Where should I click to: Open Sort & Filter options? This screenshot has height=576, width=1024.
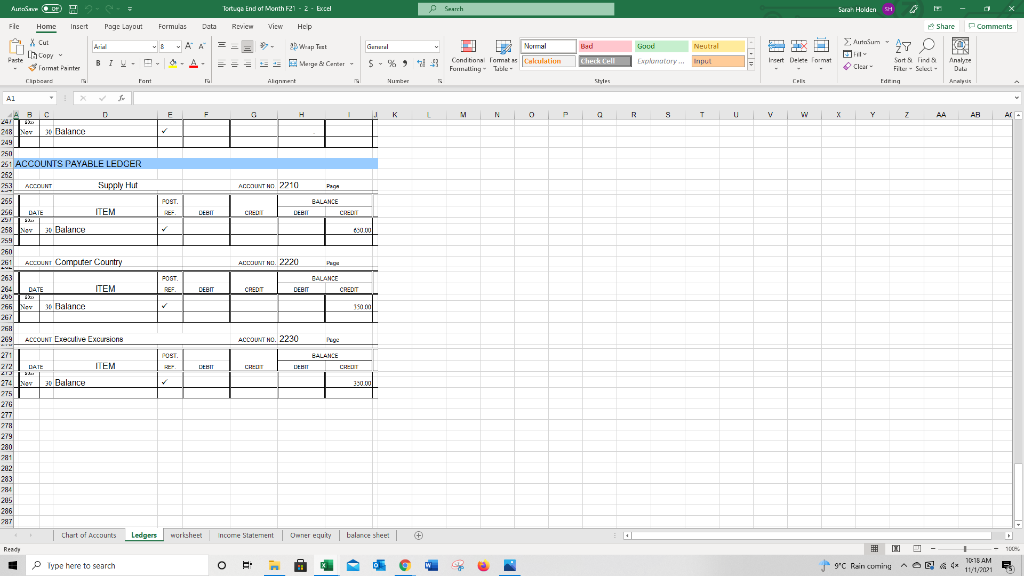click(903, 56)
